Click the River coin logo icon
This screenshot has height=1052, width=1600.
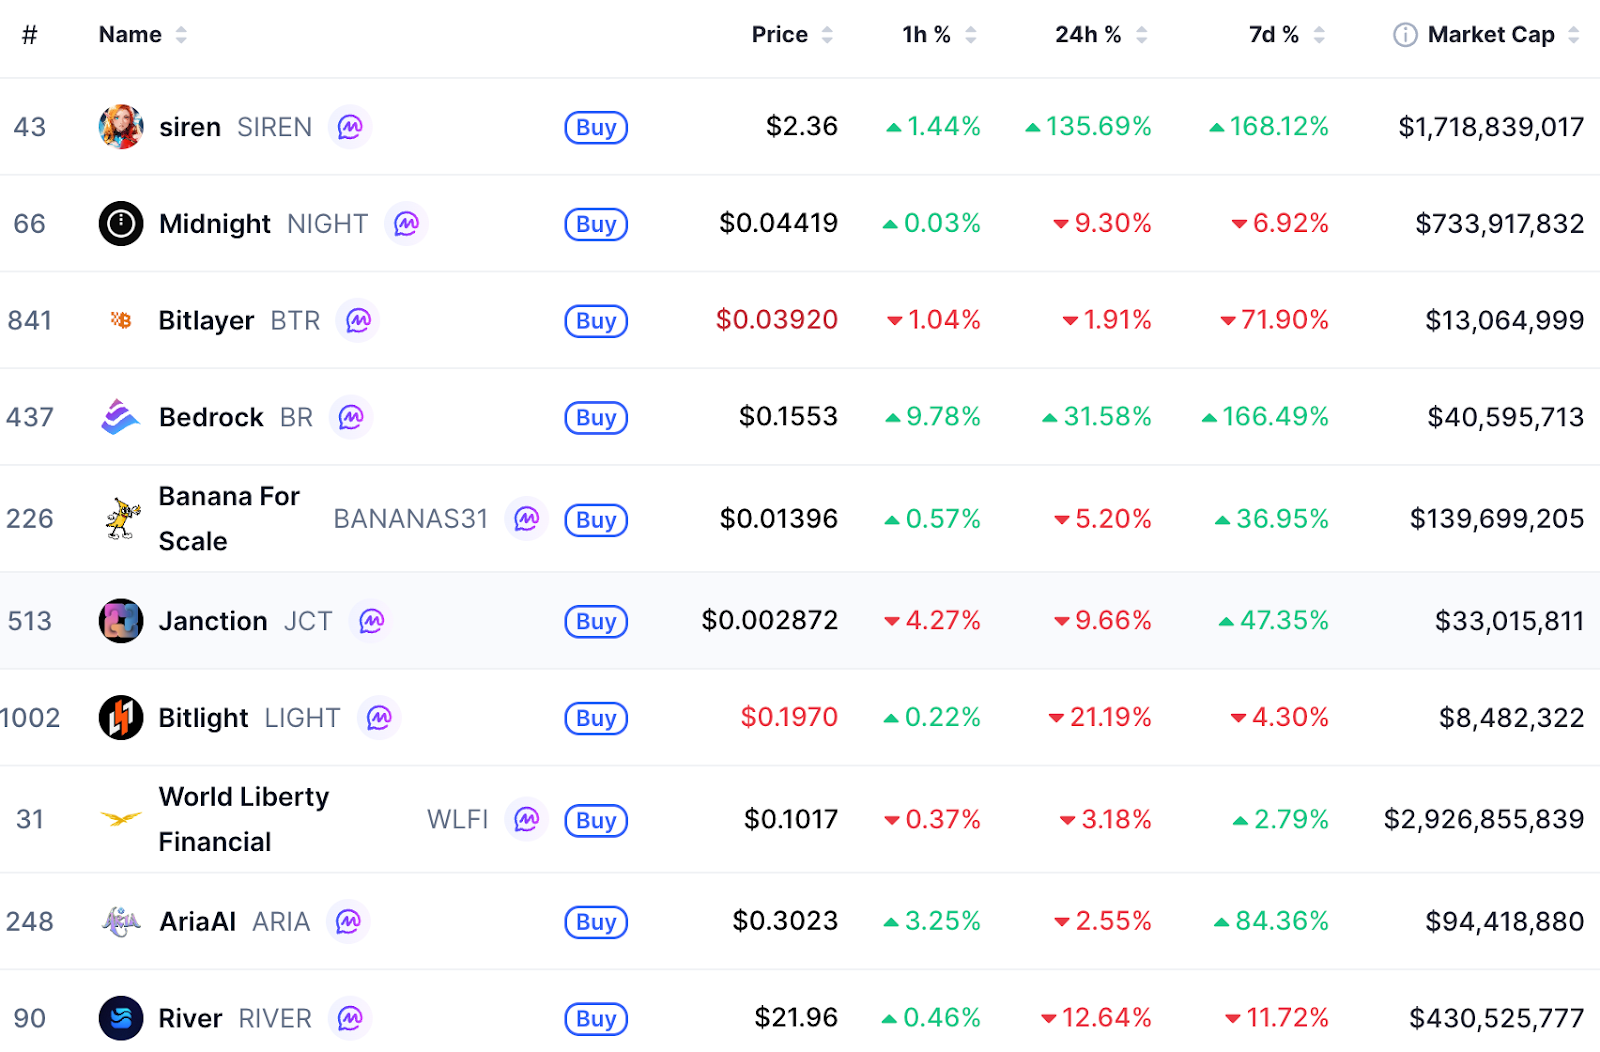121,1018
